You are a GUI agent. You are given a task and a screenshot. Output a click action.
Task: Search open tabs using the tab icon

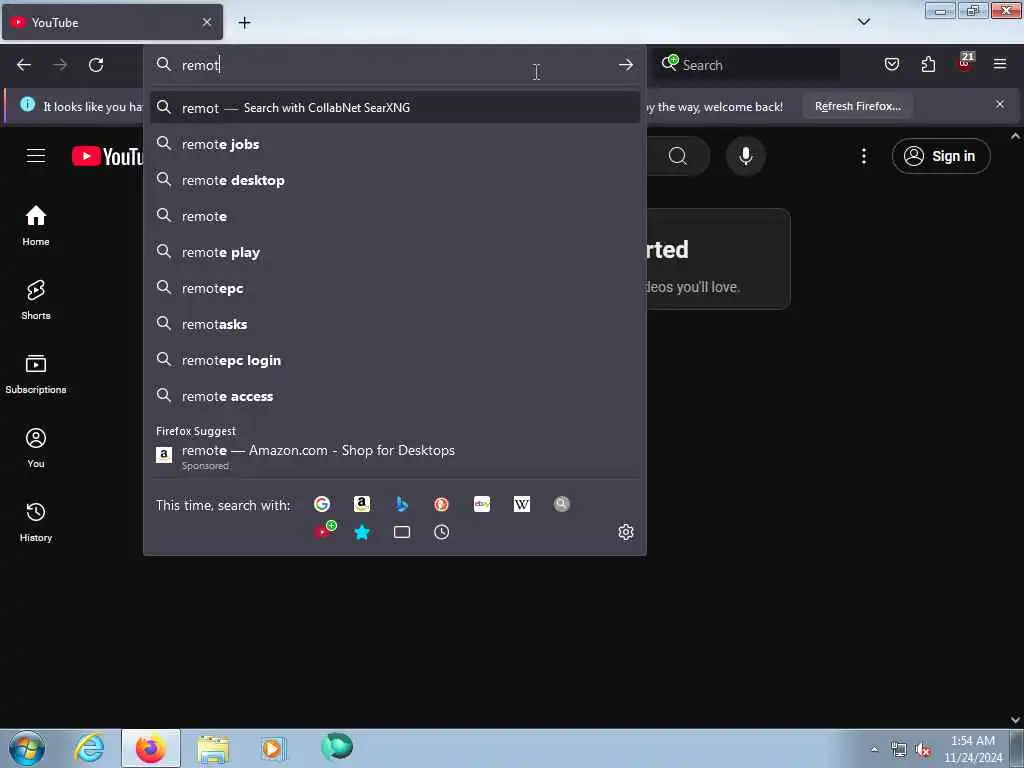click(402, 532)
